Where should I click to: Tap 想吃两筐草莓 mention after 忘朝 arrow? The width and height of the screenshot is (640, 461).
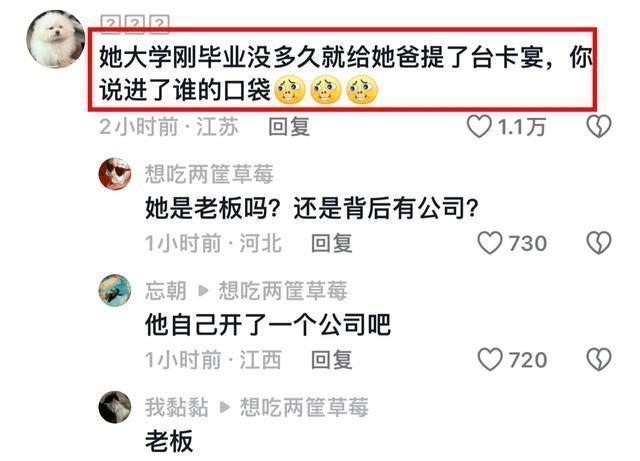(x=283, y=291)
